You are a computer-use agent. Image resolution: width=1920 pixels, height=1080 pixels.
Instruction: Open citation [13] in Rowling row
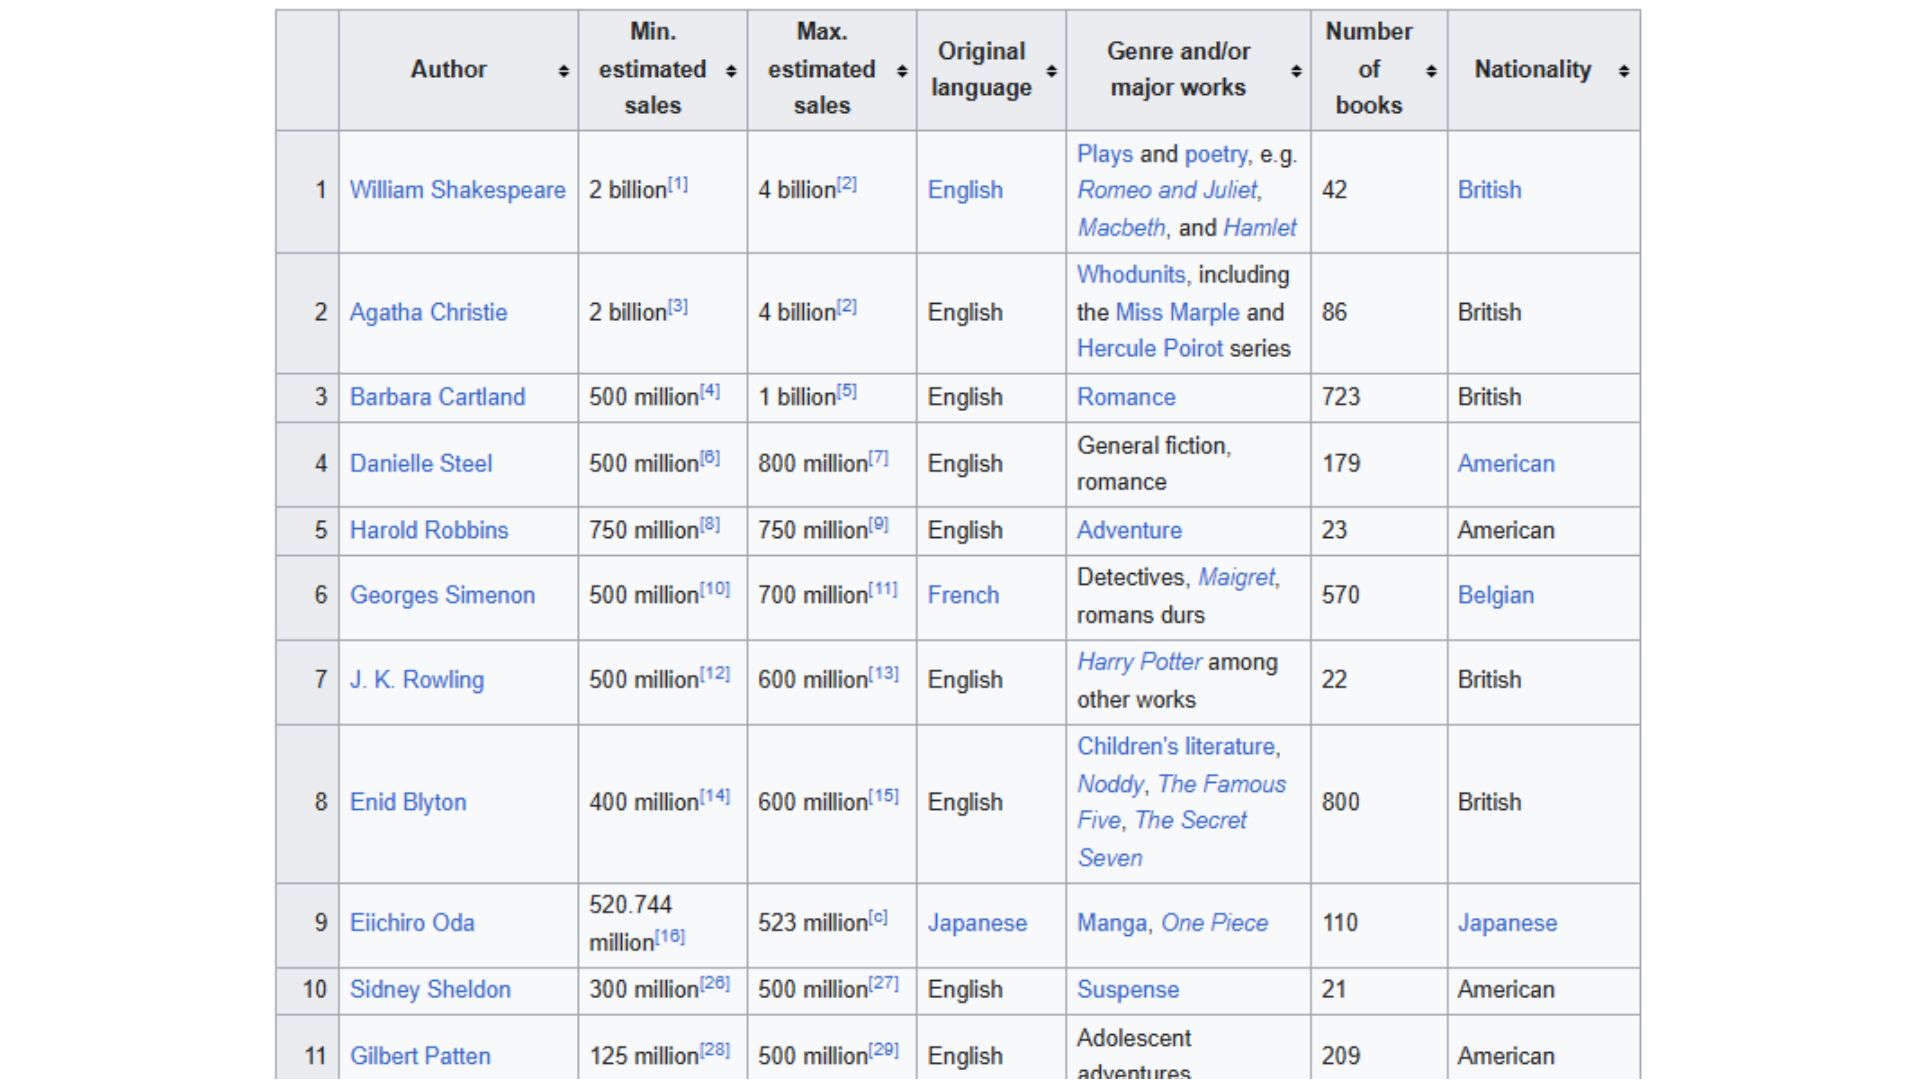(884, 674)
